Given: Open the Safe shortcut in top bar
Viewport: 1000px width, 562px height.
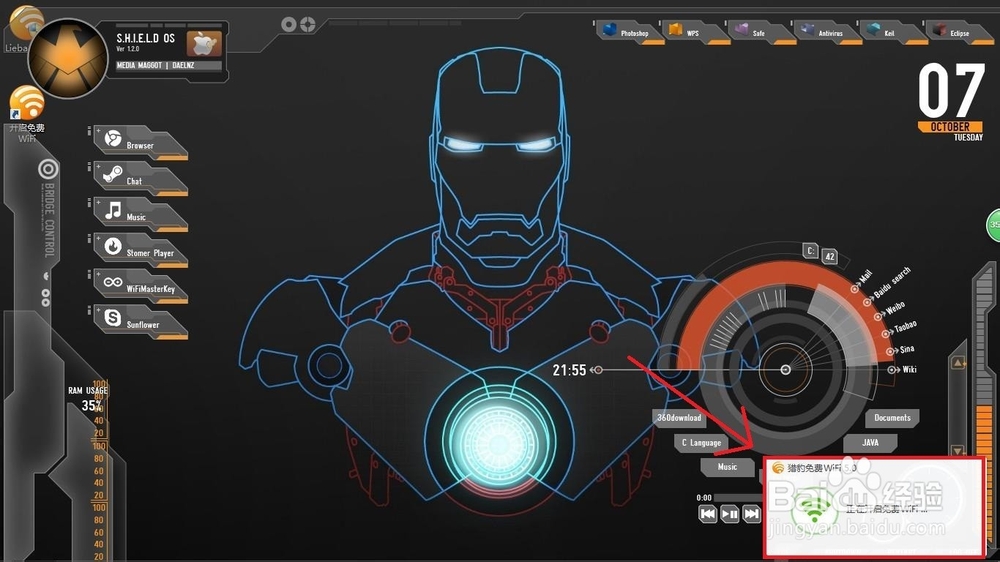Looking at the screenshot, I should coord(762,32).
